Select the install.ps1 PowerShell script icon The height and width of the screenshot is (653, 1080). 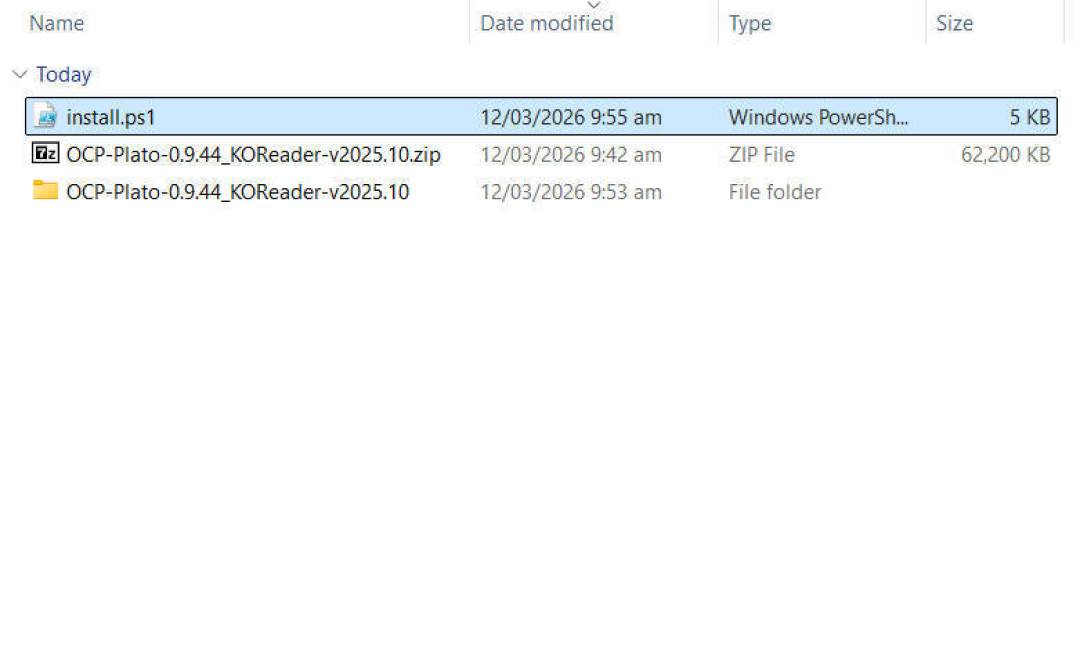click(x=45, y=116)
